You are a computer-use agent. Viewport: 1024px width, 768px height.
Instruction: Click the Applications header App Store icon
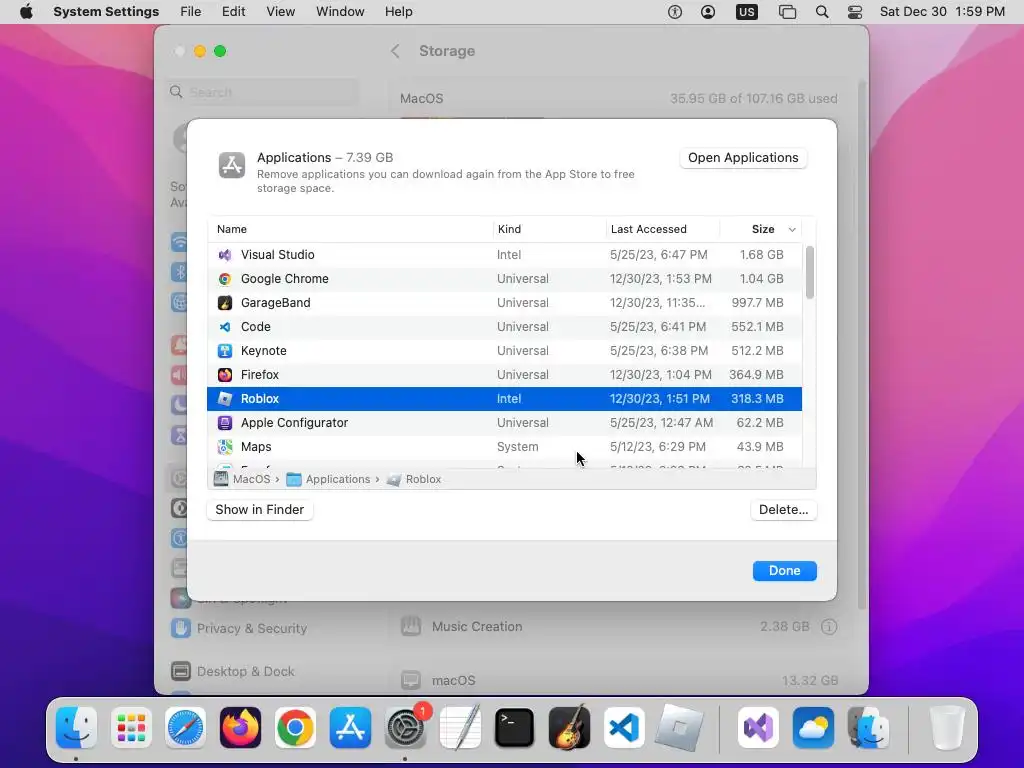click(x=232, y=165)
